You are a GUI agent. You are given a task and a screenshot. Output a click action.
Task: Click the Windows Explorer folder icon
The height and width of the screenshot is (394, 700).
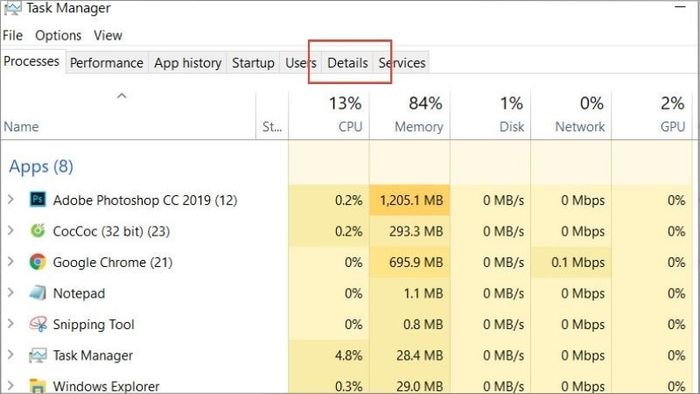pos(38,386)
